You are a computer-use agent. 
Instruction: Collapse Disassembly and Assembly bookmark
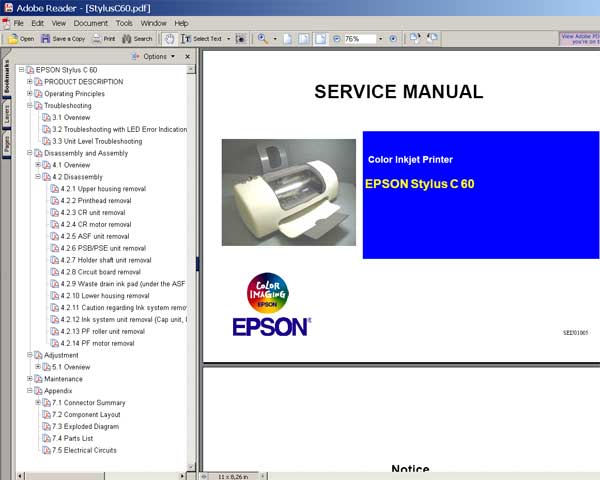tap(29, 153)
